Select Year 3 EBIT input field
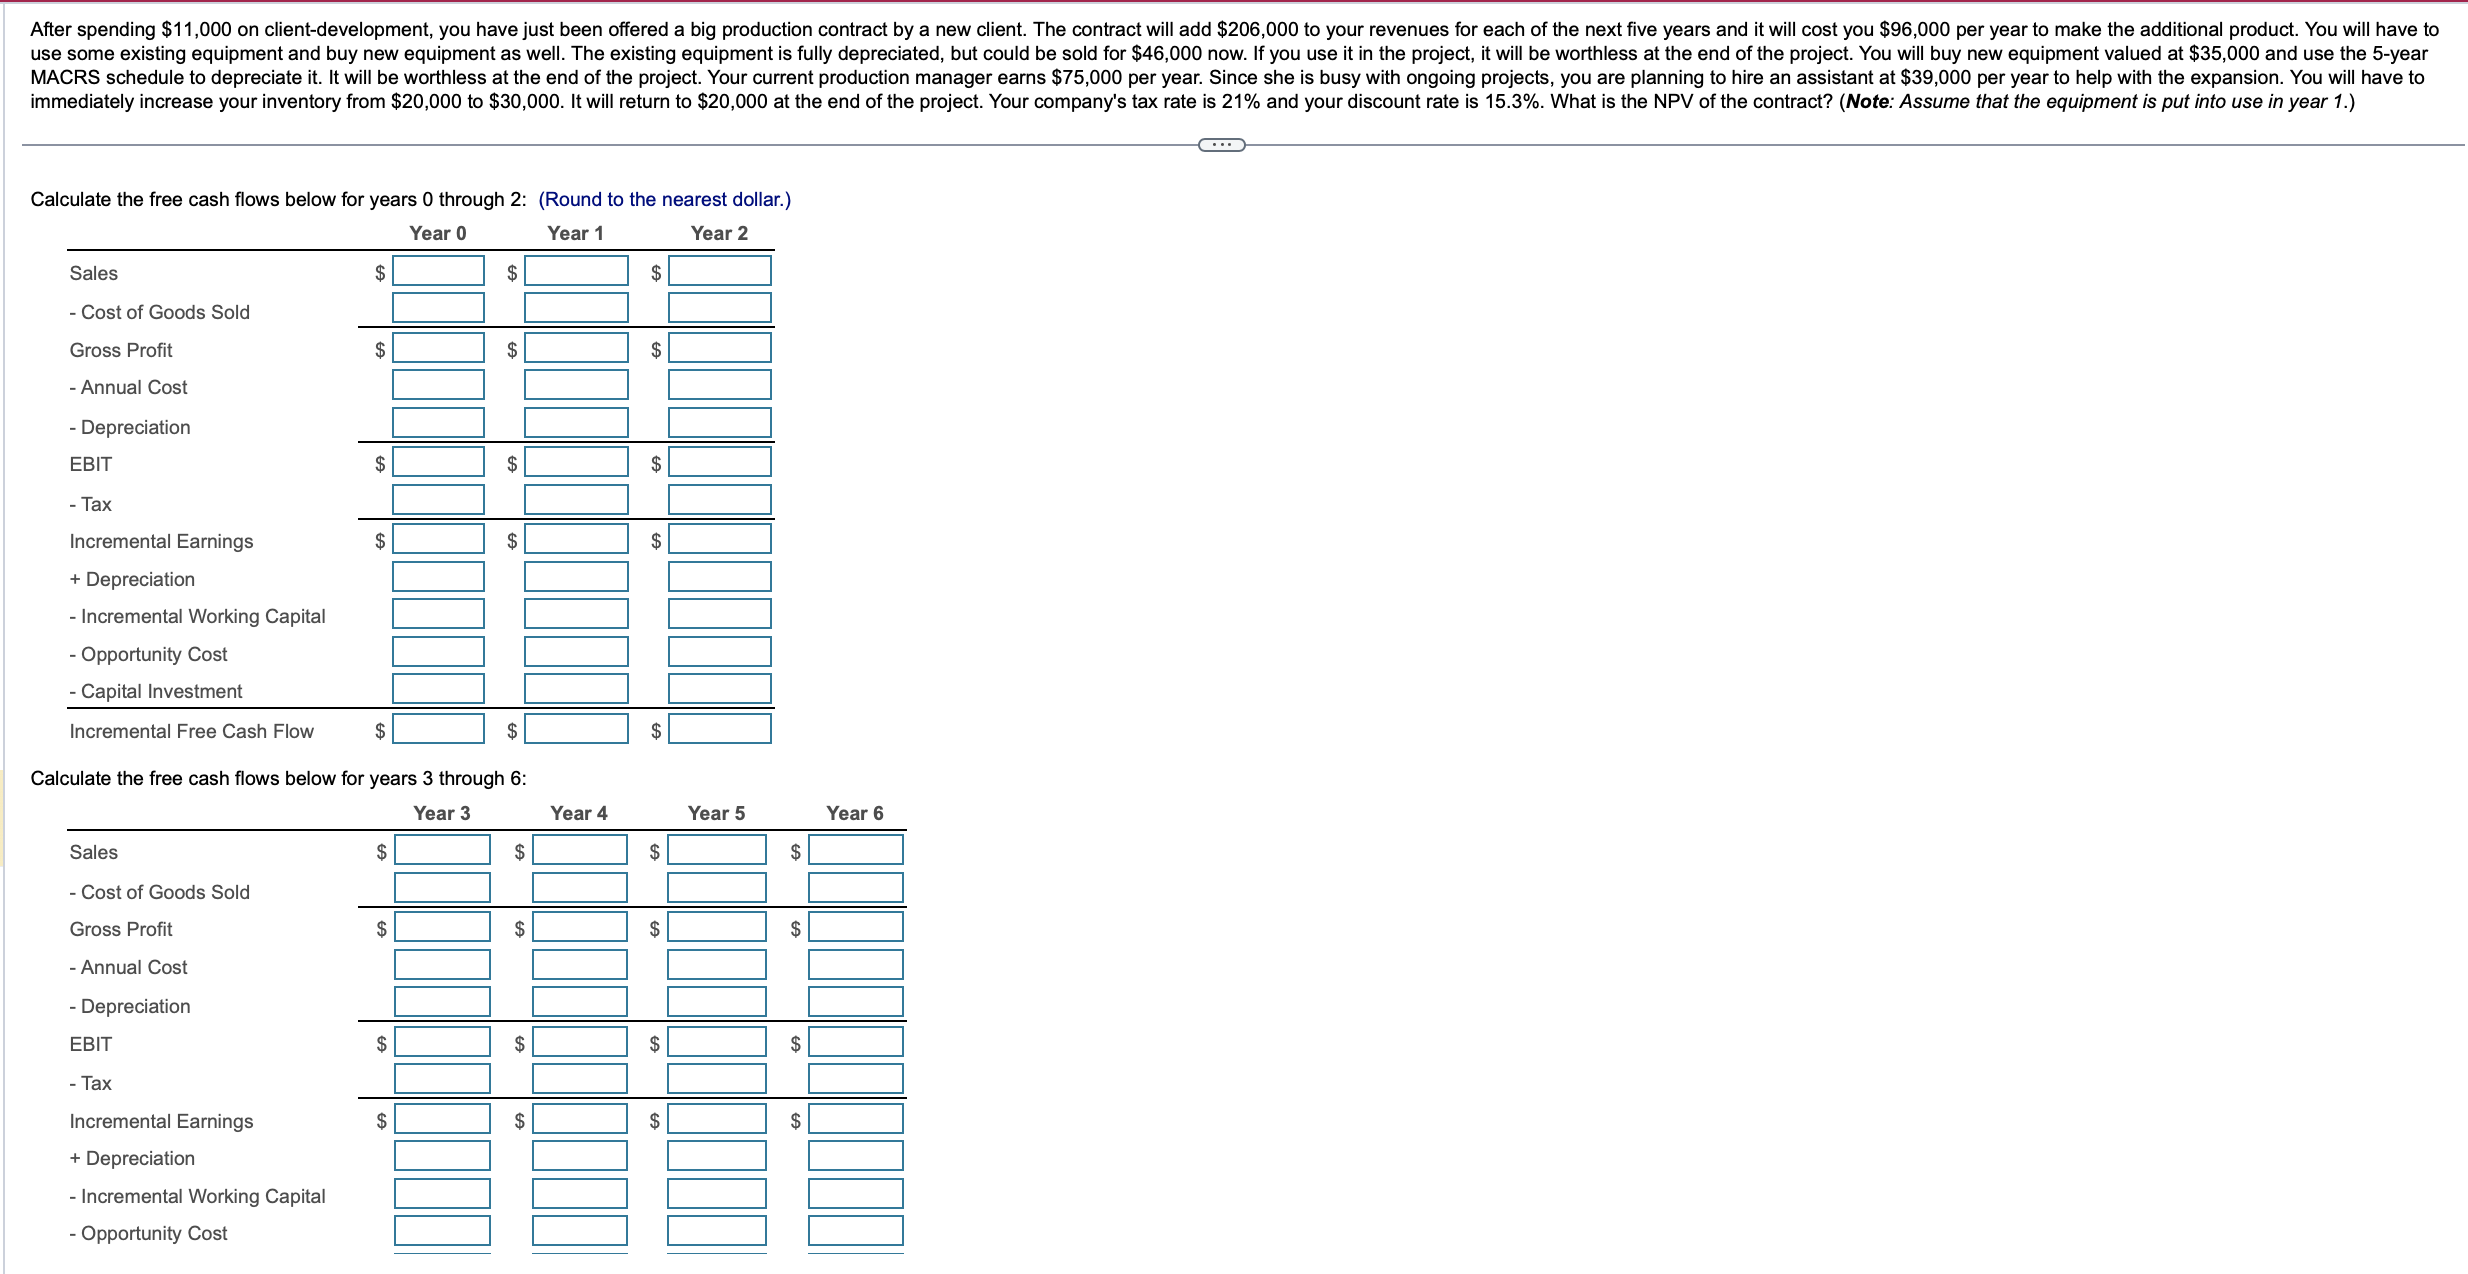The width and height of the screenshot is (2468, 1274). tap(442, 1042)
